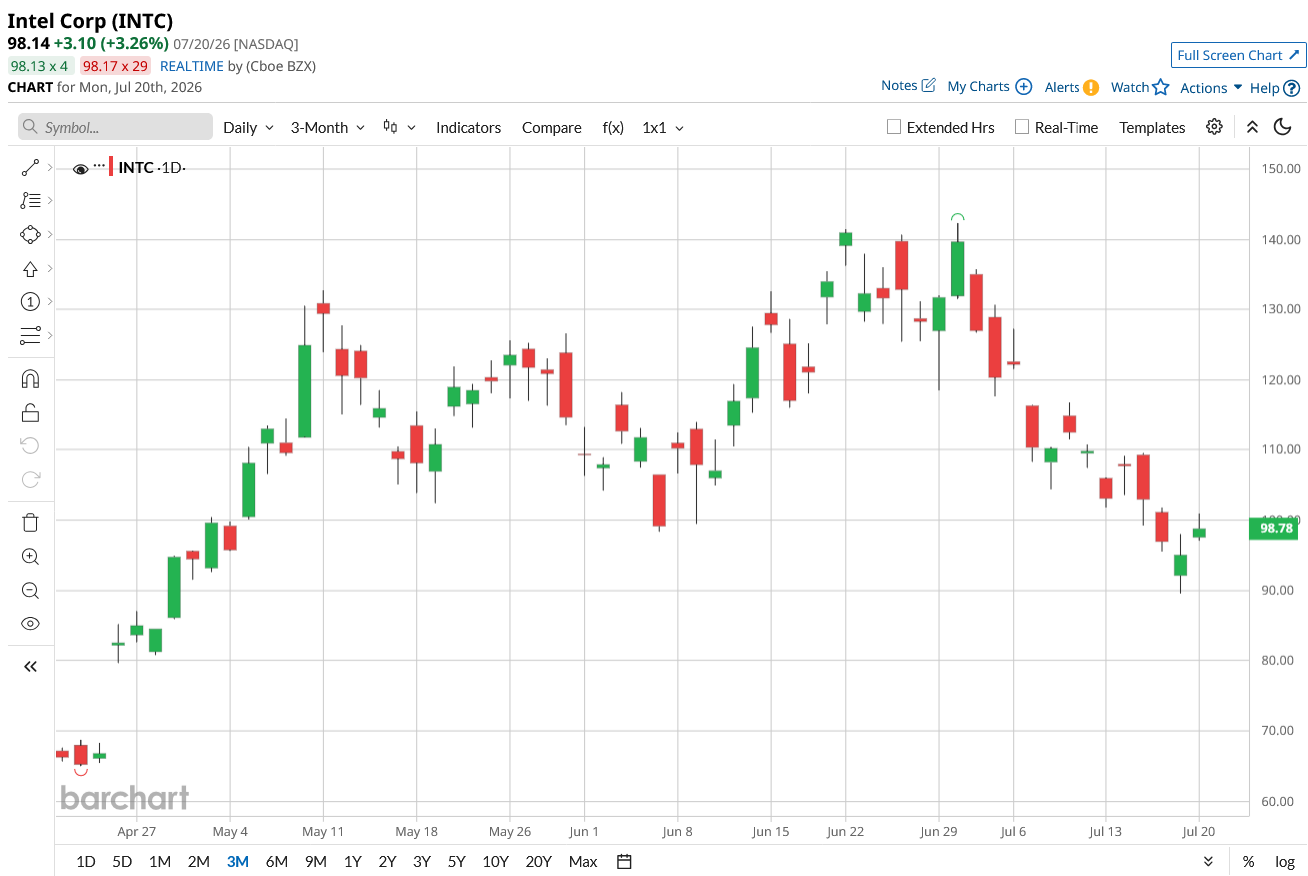Open the 1x1 grid layout dropdown

pos(663,127)
